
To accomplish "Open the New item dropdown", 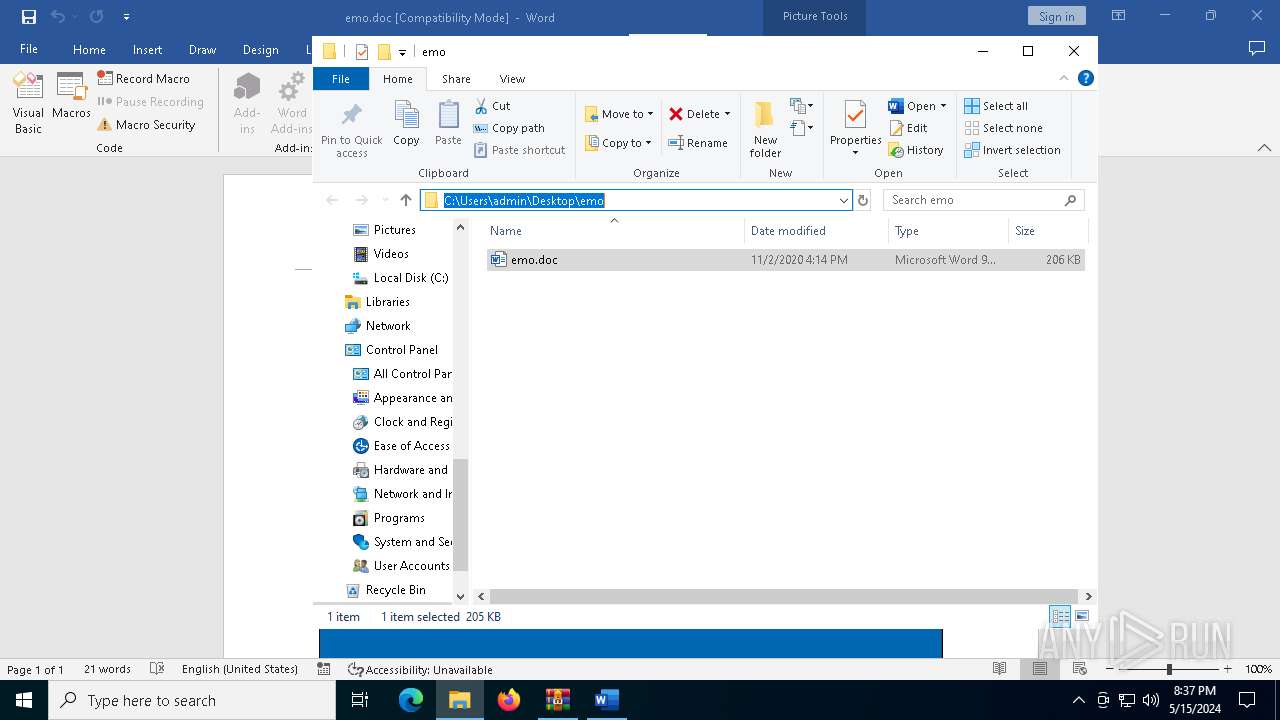I will click(802, 105).
